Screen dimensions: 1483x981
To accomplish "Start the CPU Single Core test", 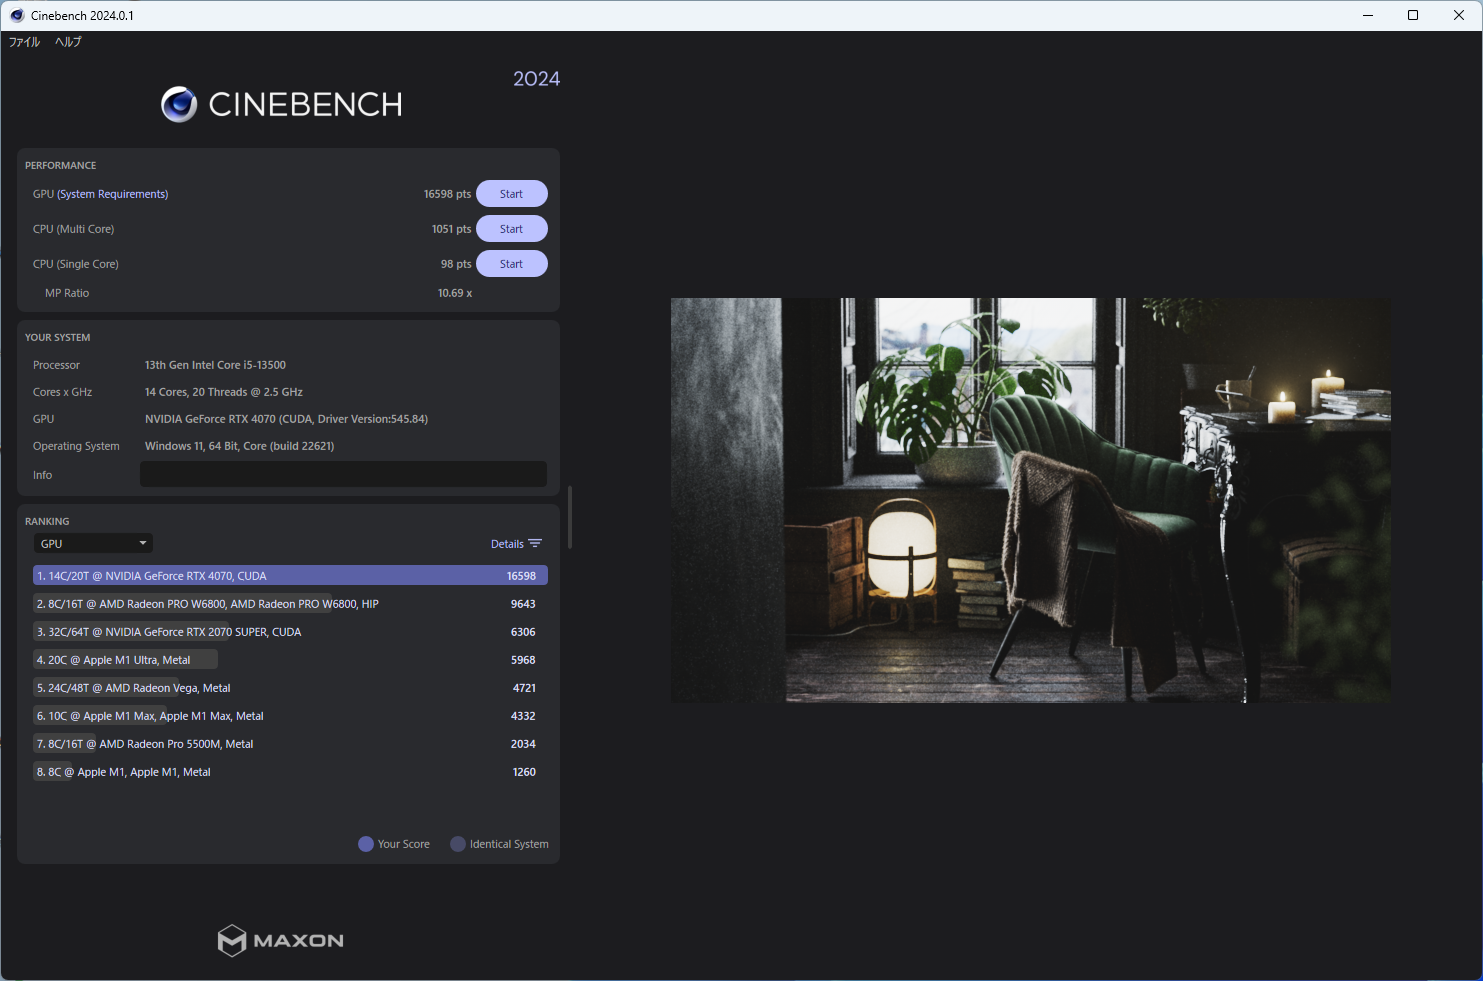I will click(x=511, y=264).
